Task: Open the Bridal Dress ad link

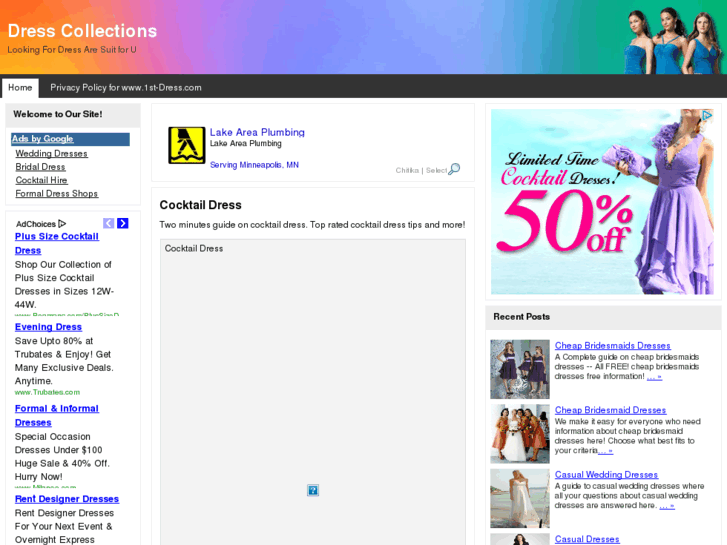Action: pyautogui.click(x=40, y=167)
